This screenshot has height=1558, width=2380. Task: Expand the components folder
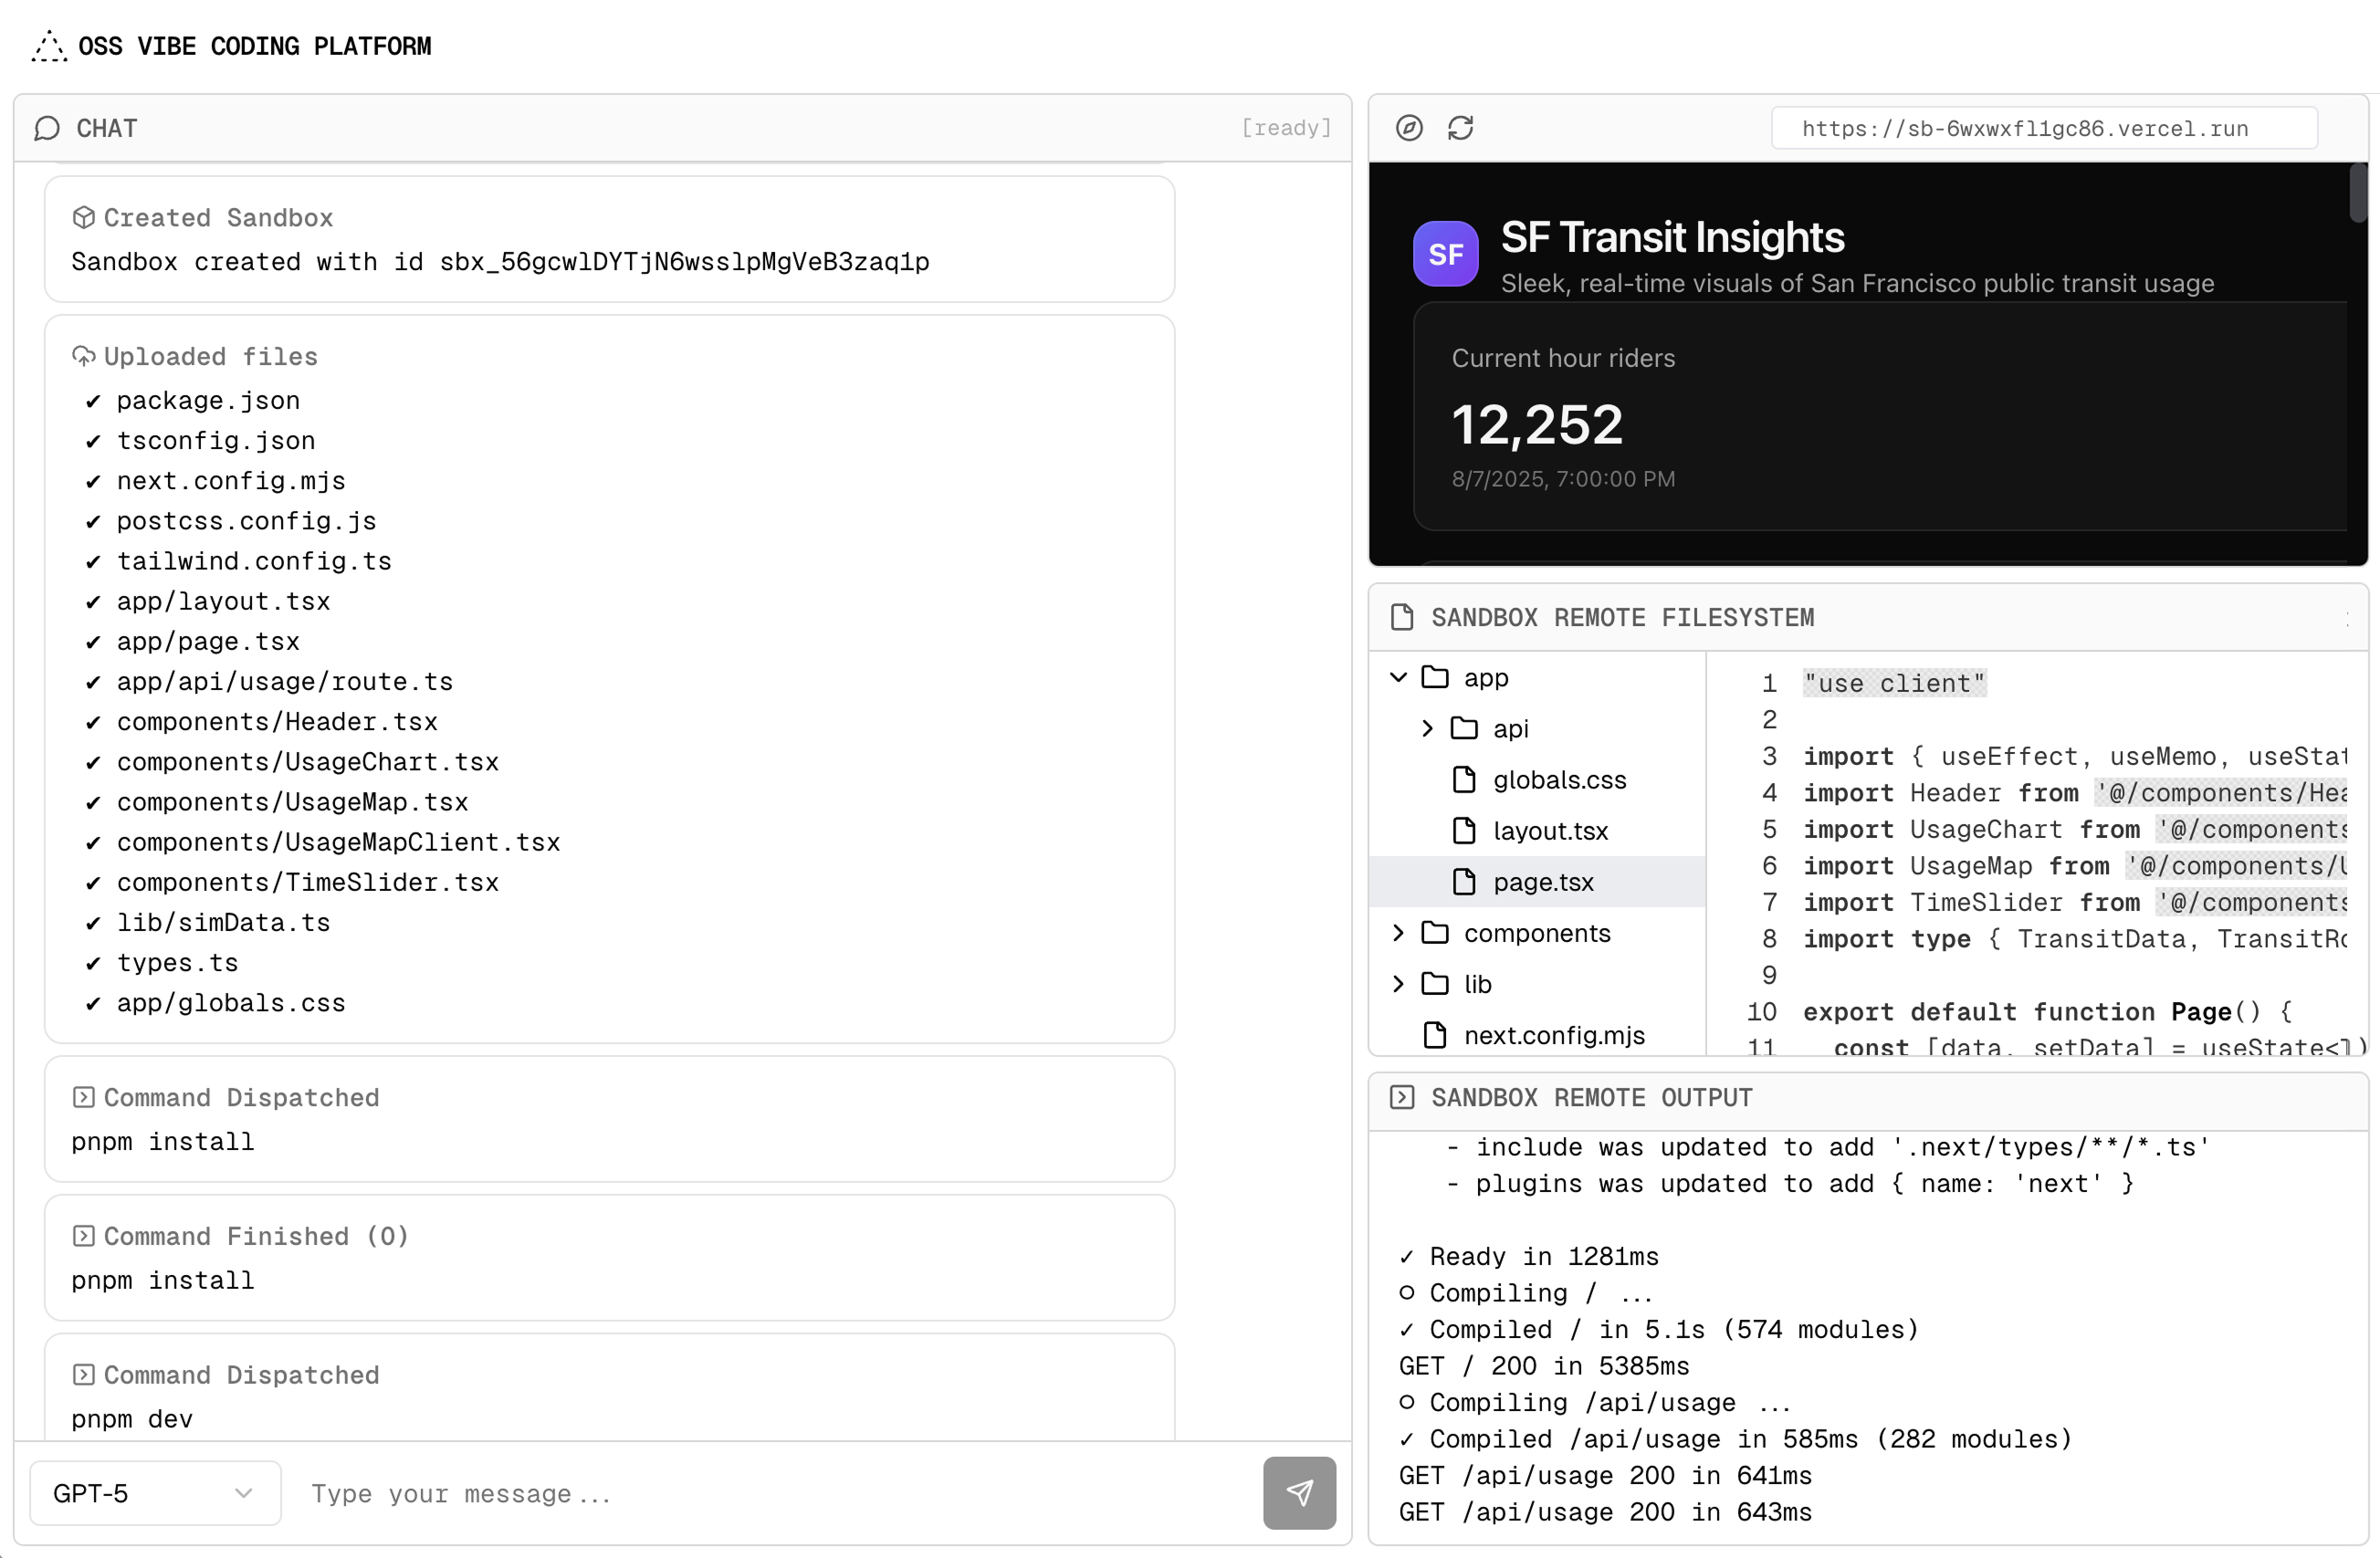[1398, 932]
